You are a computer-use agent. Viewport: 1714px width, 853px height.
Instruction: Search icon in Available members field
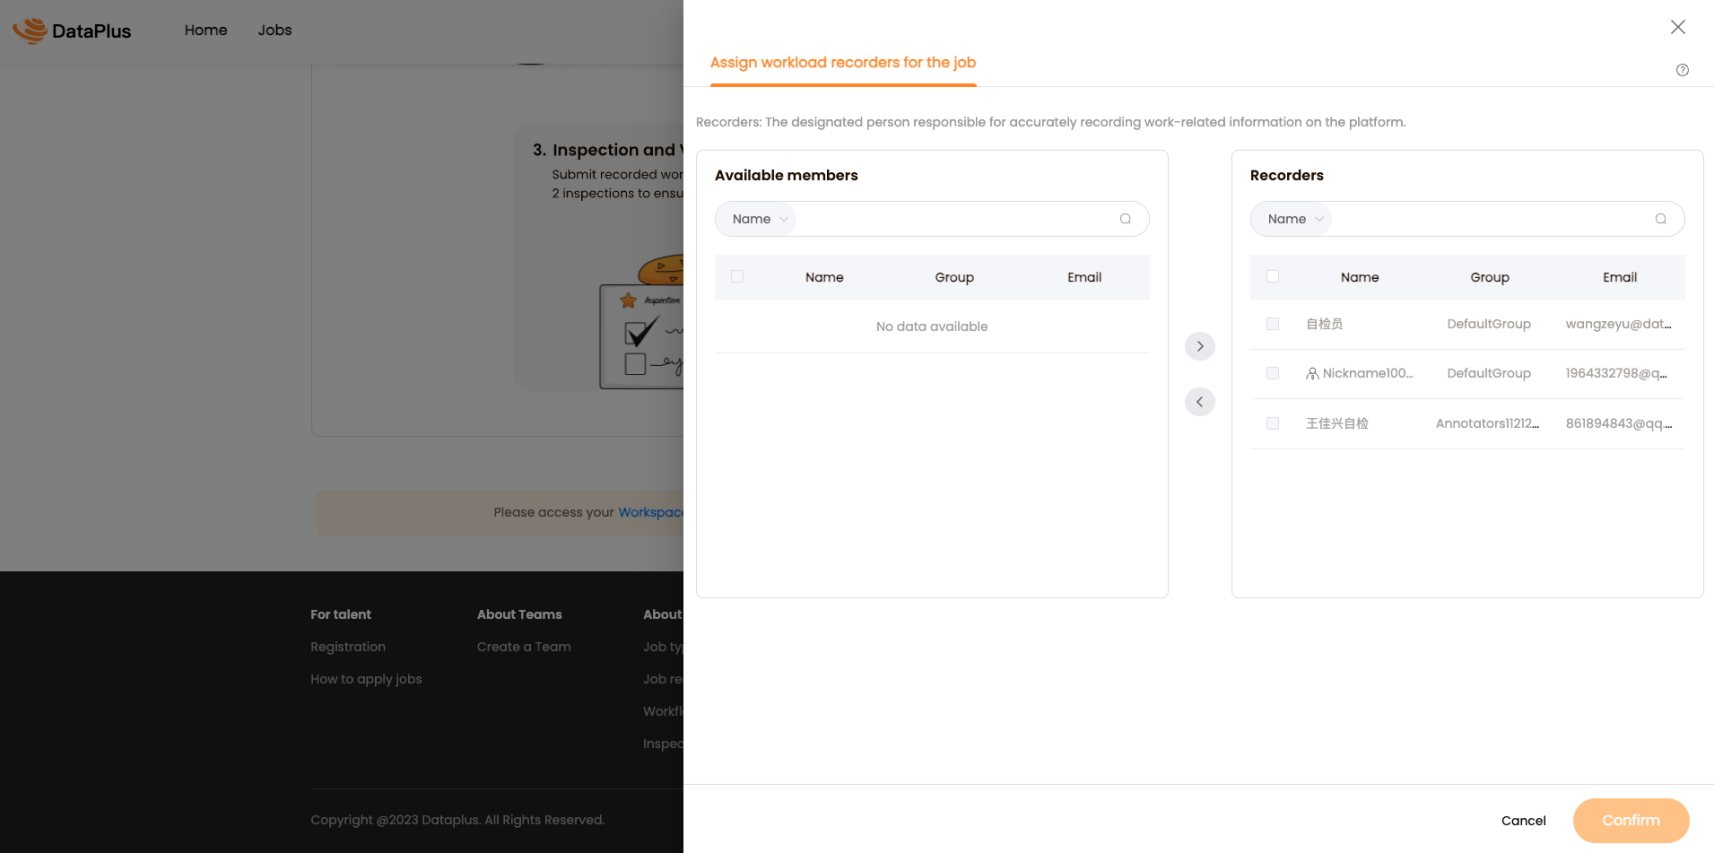coord(1125,219)
